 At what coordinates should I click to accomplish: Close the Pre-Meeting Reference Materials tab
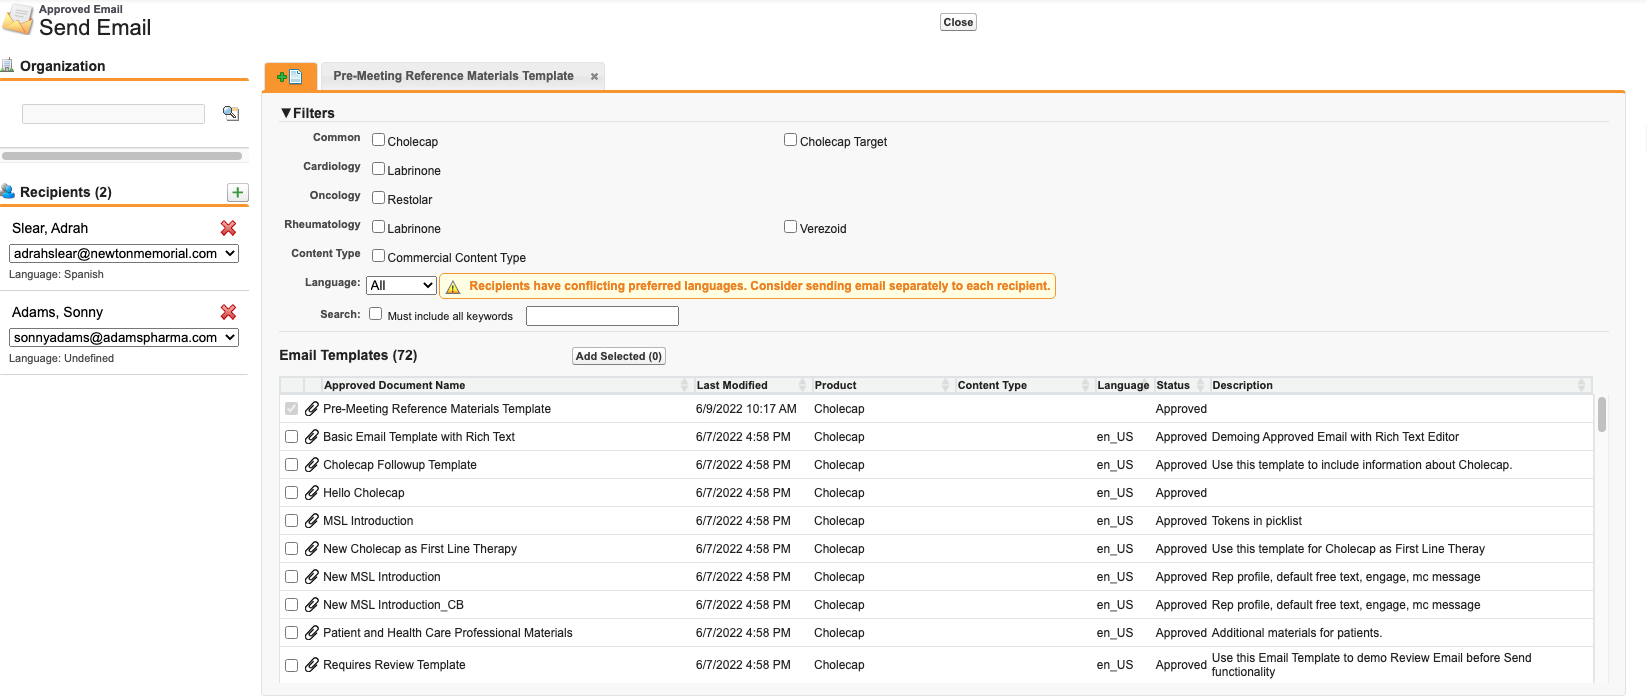pyautogui.click(x=594, y=77)
